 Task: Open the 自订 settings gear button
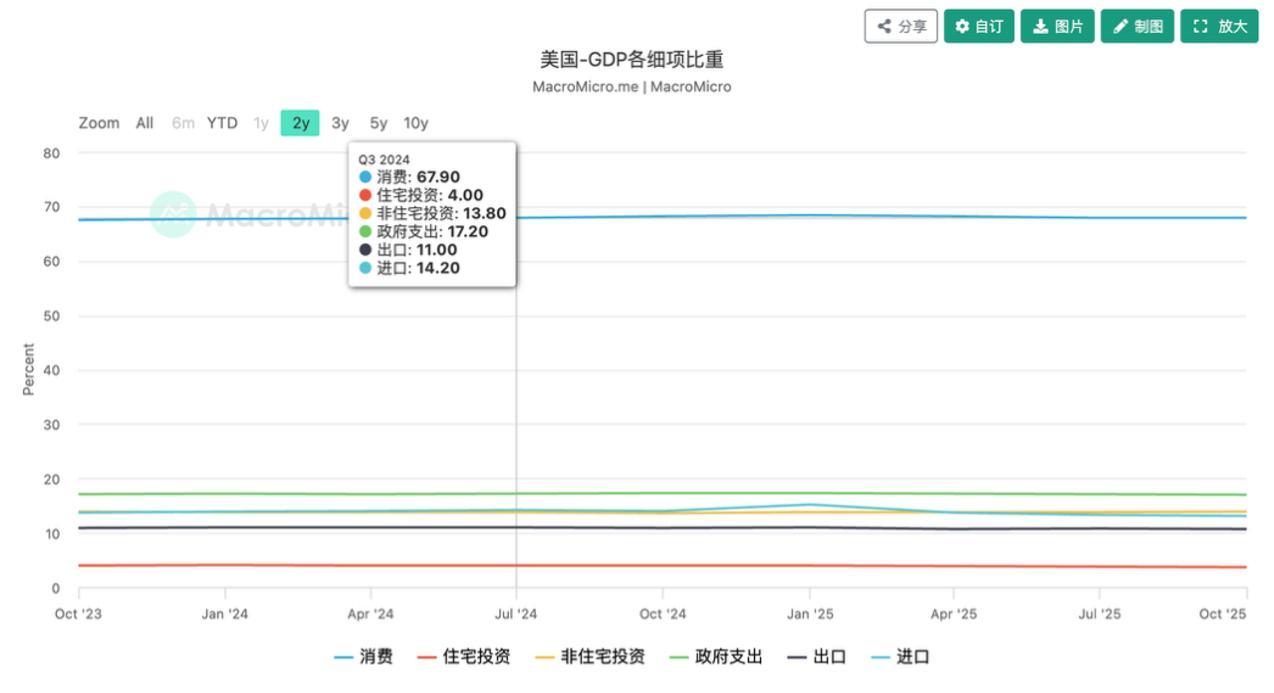[x=979, y=27]
